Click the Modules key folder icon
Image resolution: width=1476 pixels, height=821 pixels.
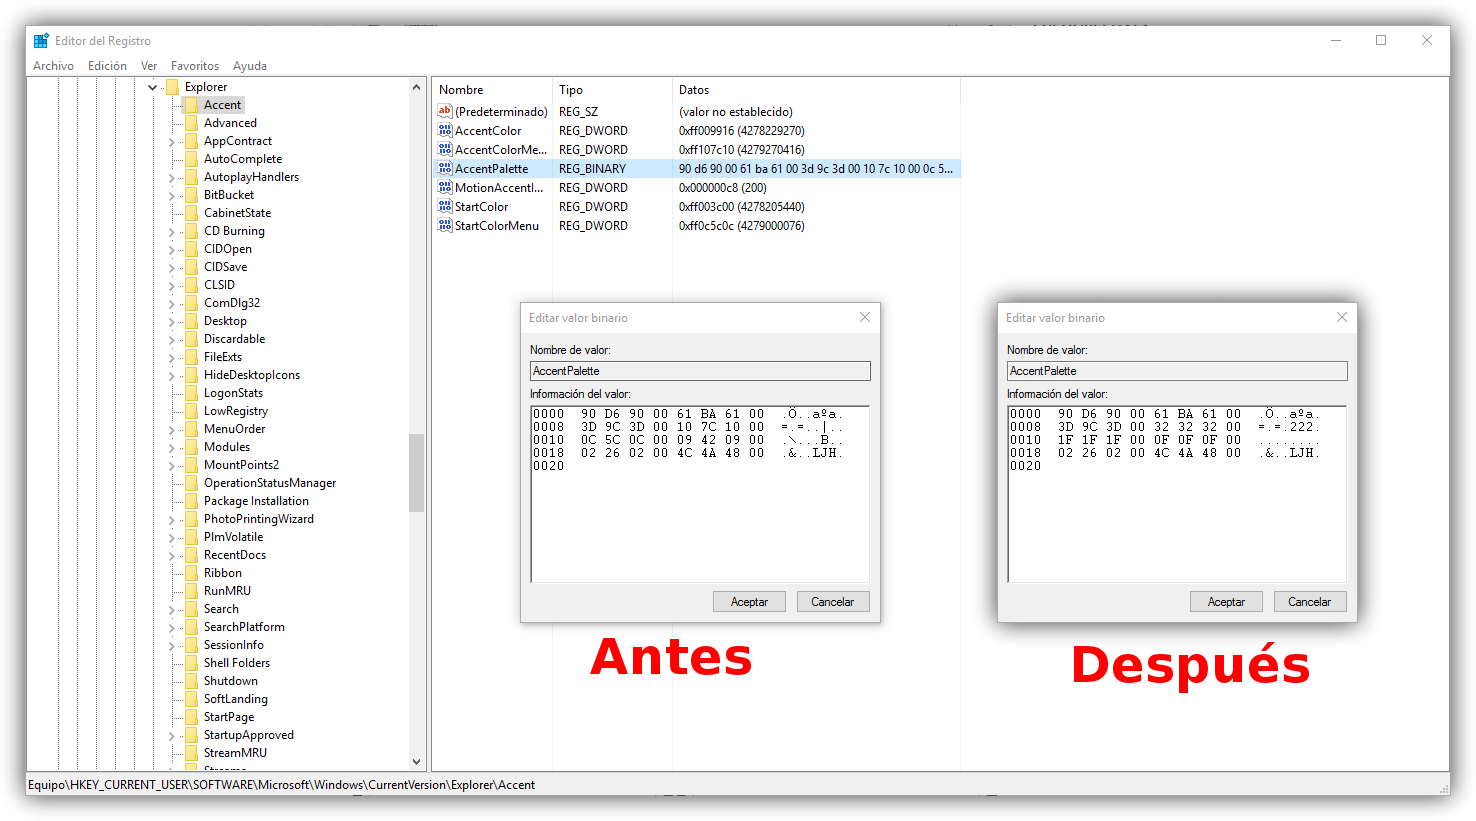[x=191, y=447]
